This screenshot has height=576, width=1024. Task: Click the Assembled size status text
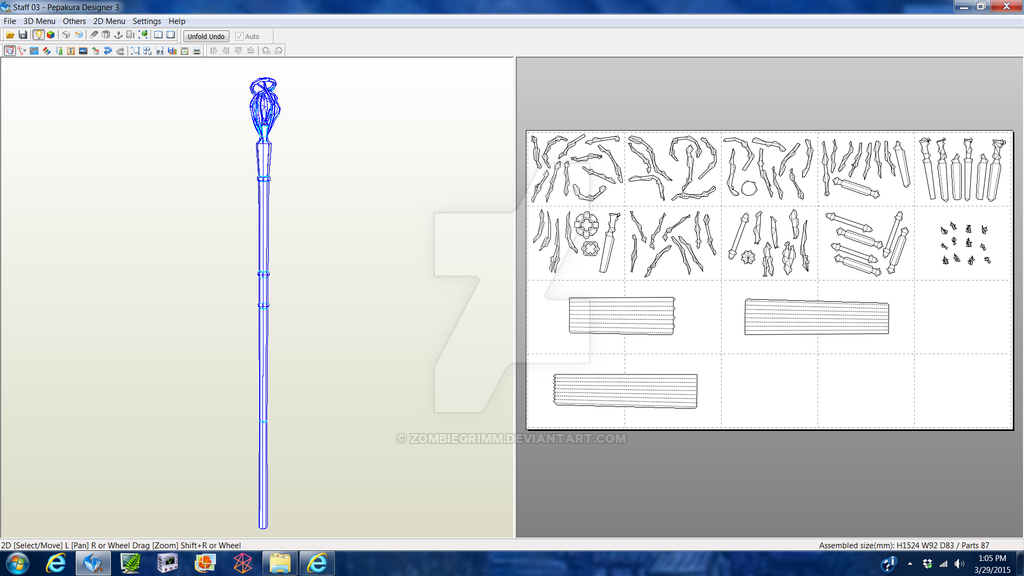click(x=904, y=545)
